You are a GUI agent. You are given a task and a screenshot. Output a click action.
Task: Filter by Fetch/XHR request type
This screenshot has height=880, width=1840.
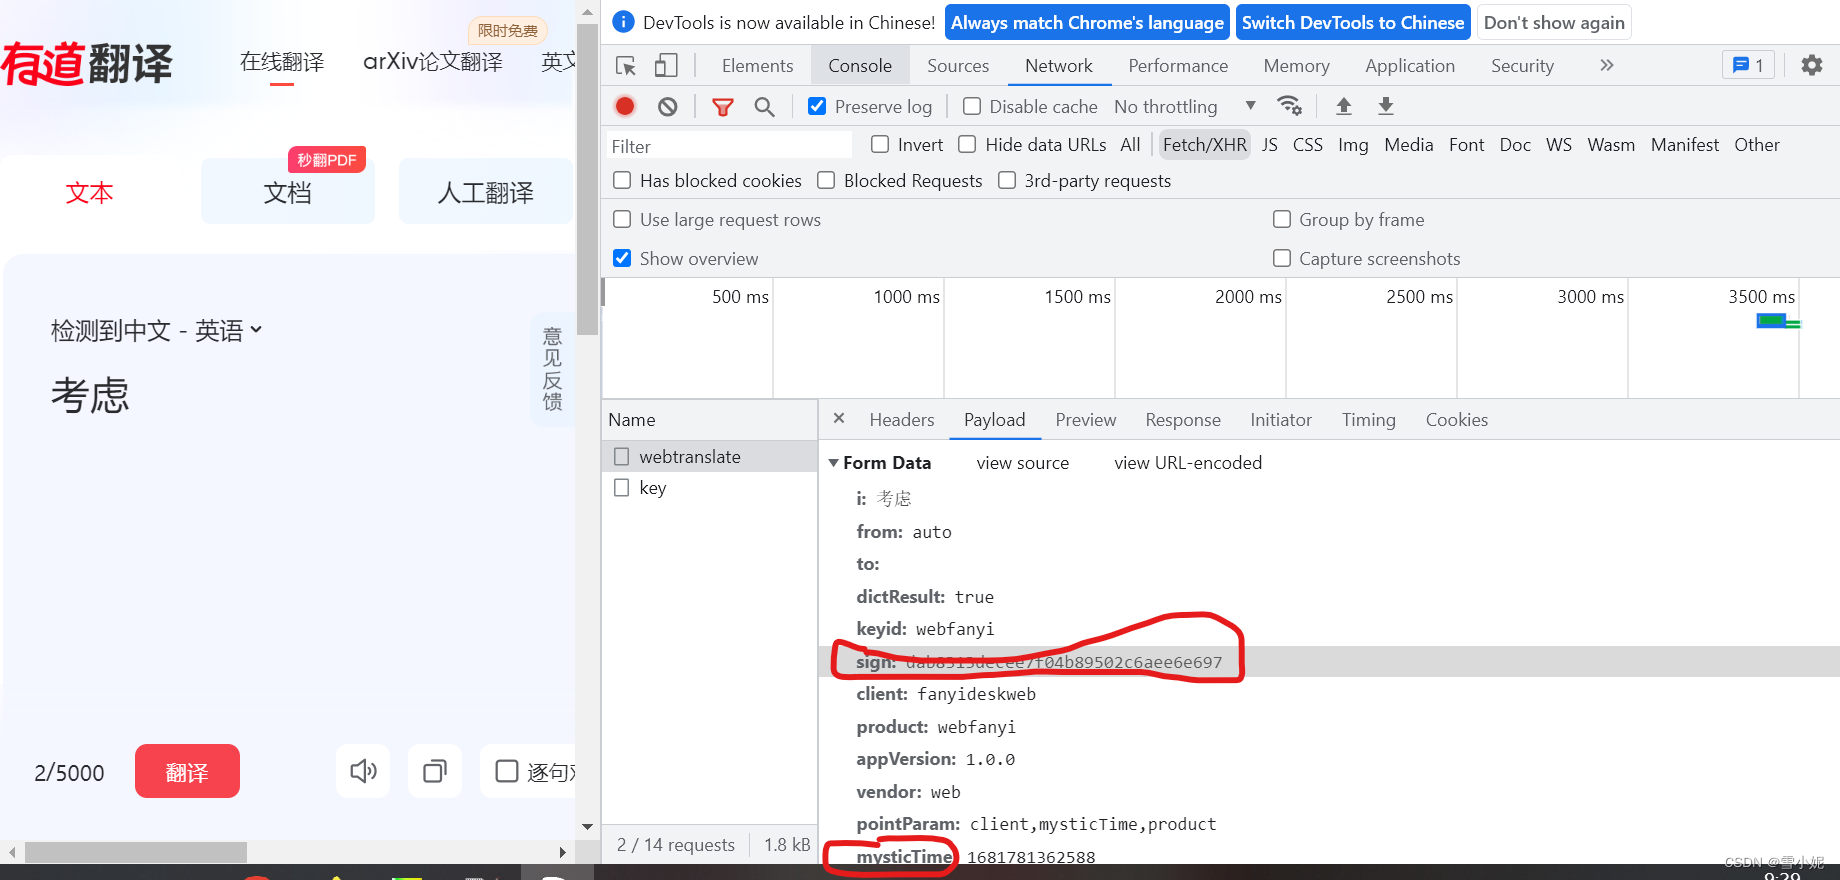[x=1205, y=145]
